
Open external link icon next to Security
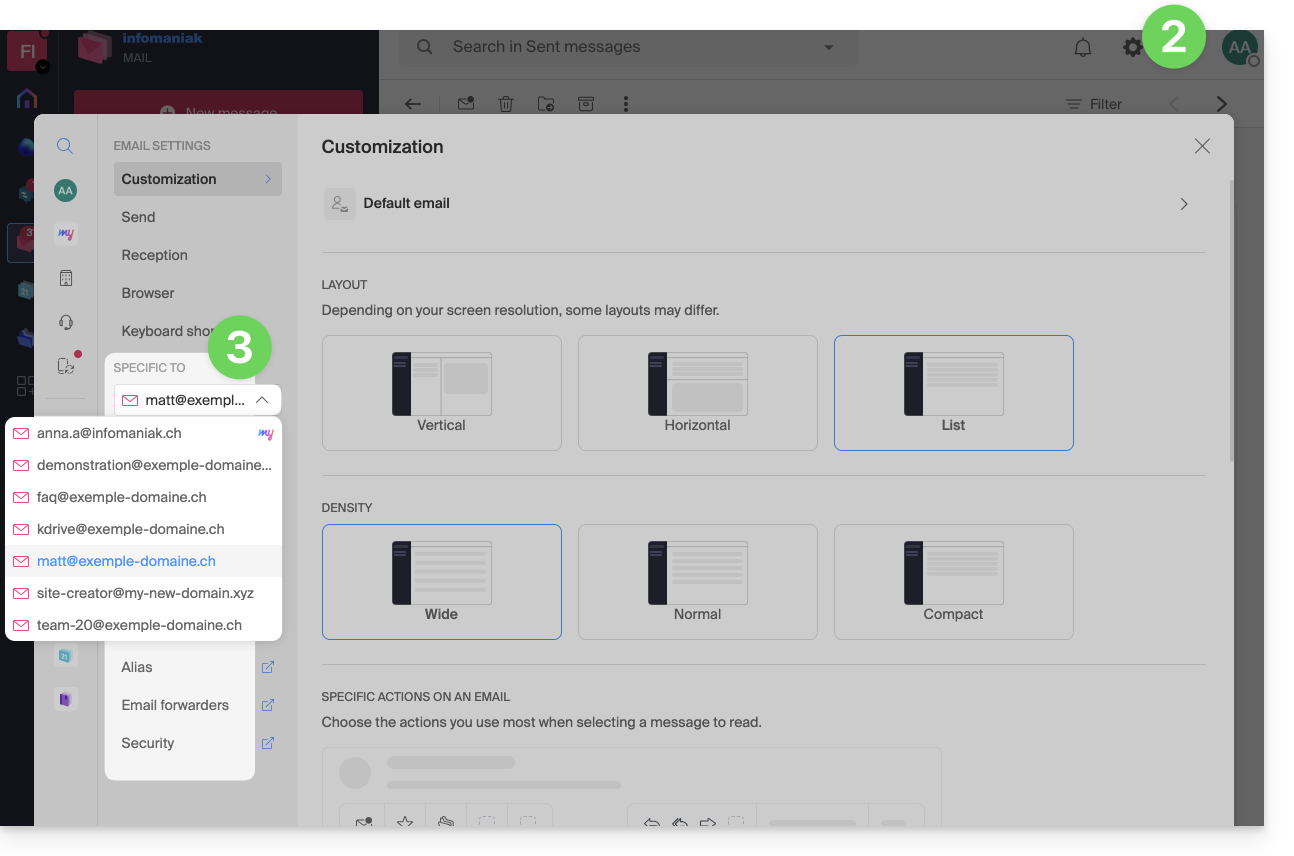(268, 743)
